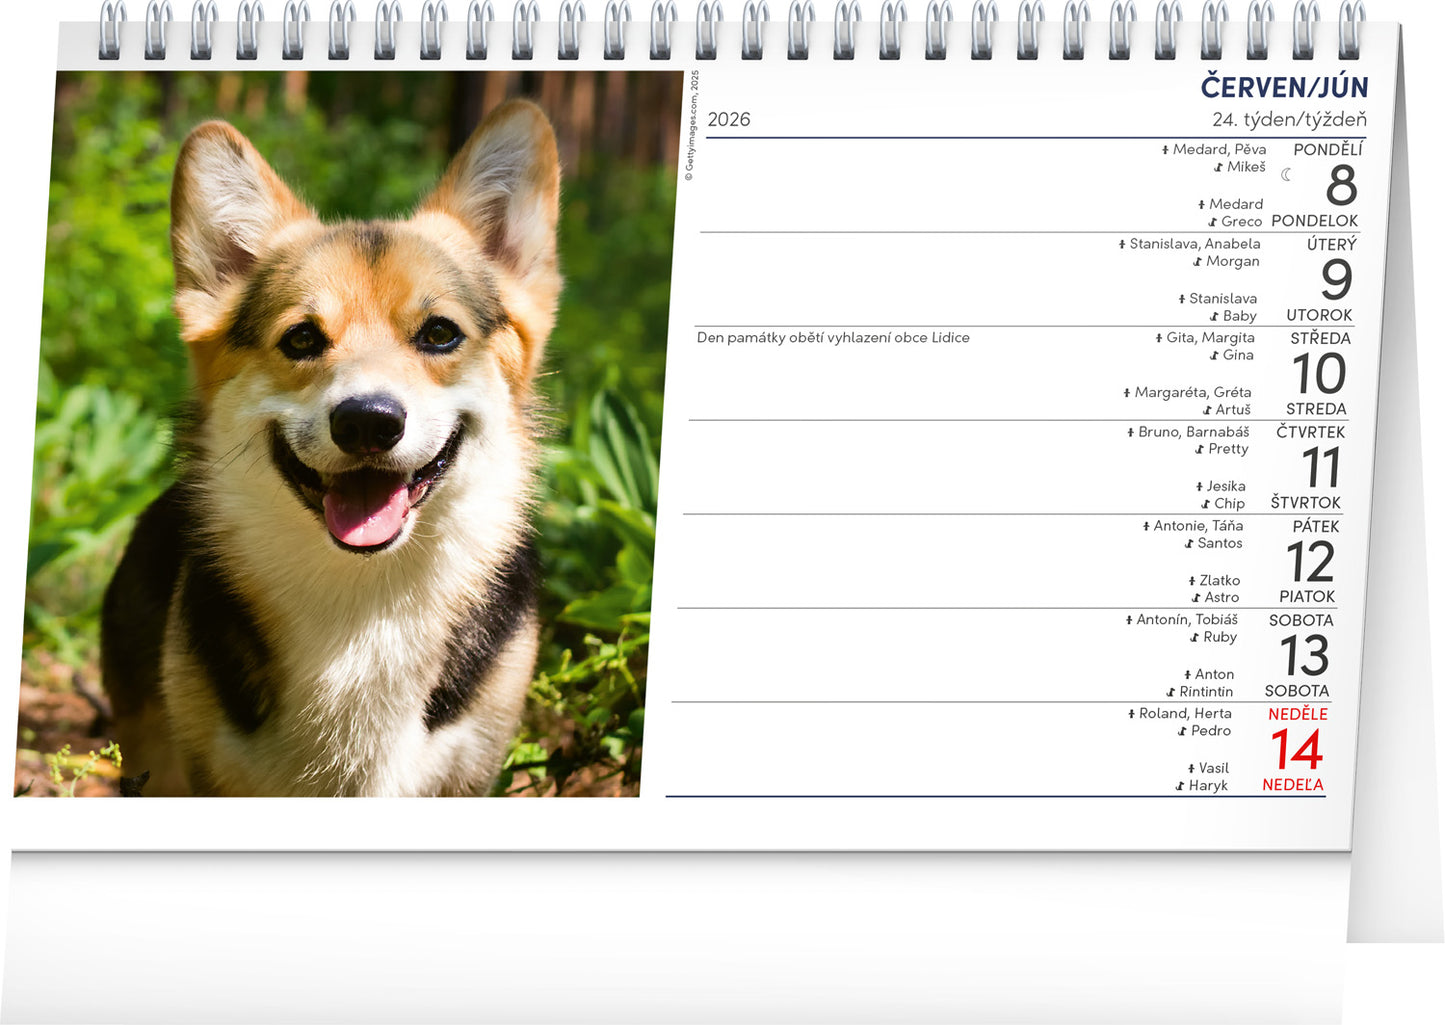Click the crescent moon icon beside day 8
This screenshot has height=1025, width=1445.
coord(1287,175)
